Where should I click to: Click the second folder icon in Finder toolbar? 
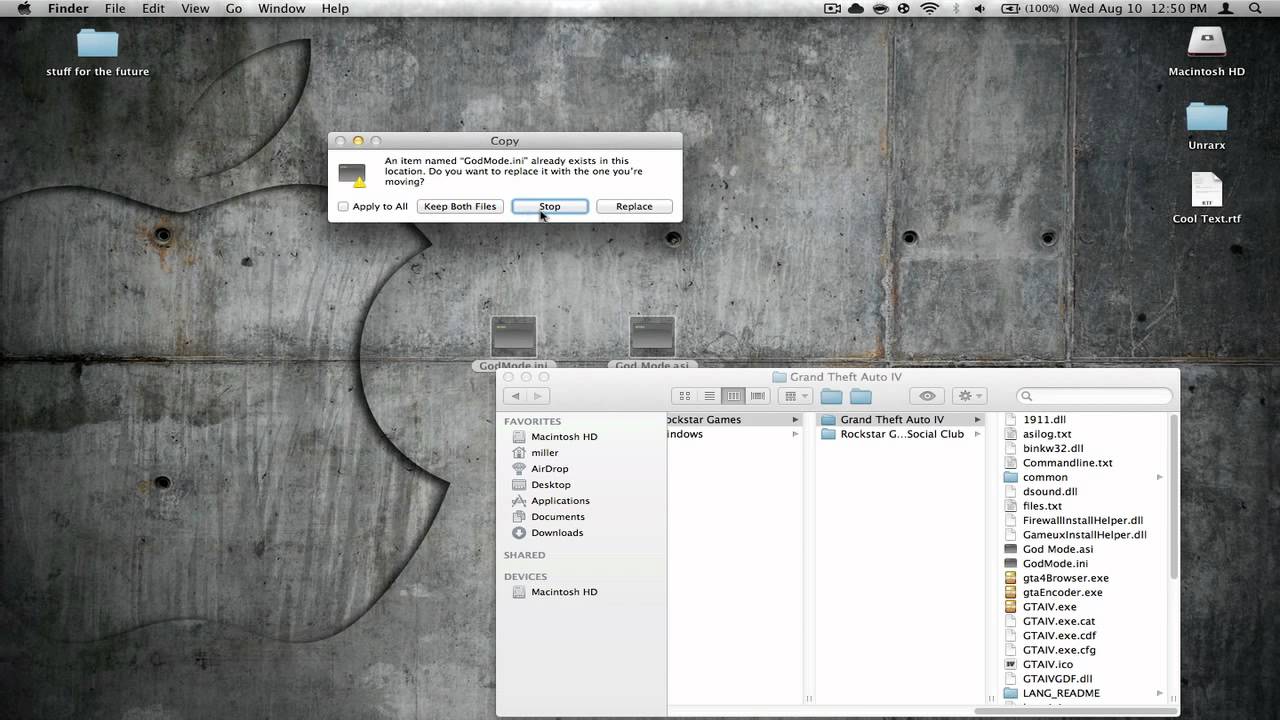click(861, 396)
